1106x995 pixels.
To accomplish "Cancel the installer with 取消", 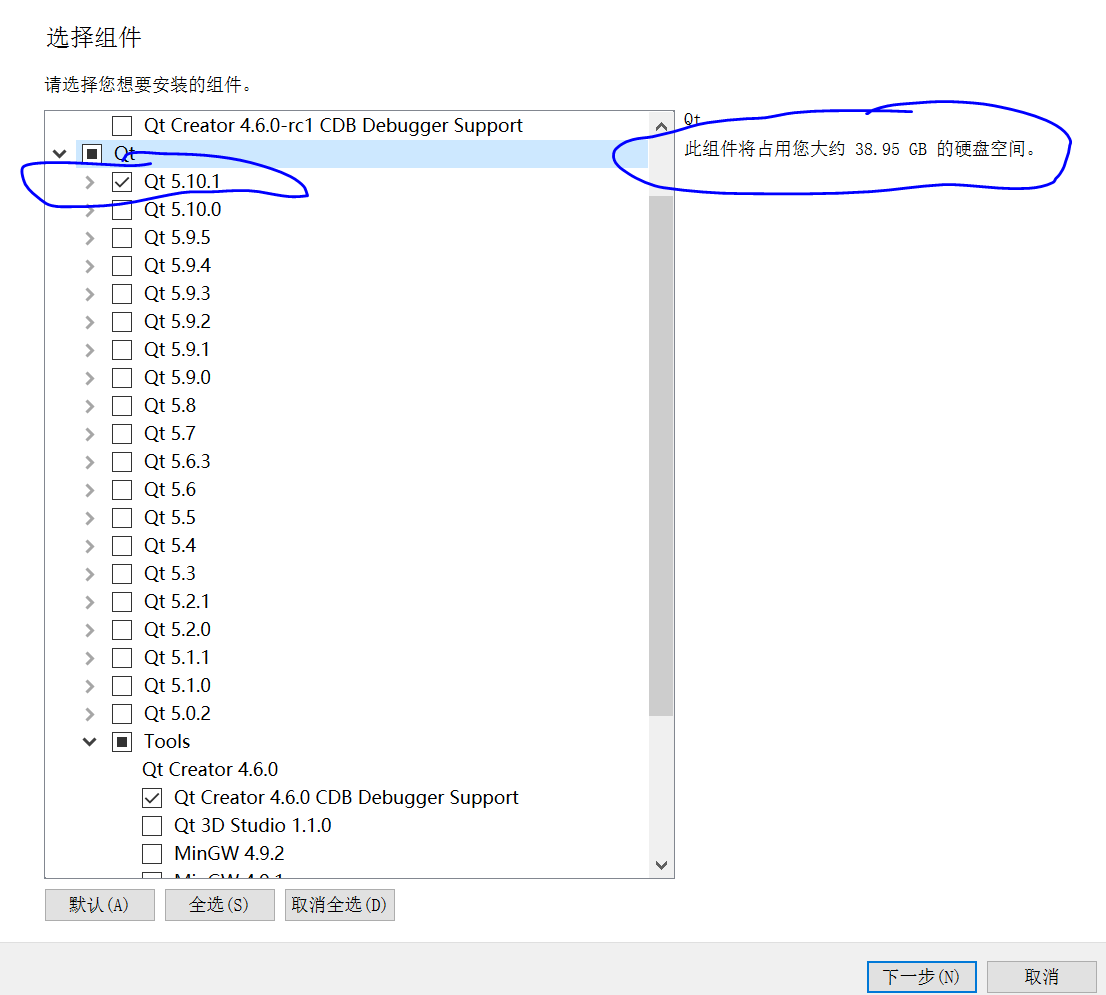I will tap(1041, 977).
